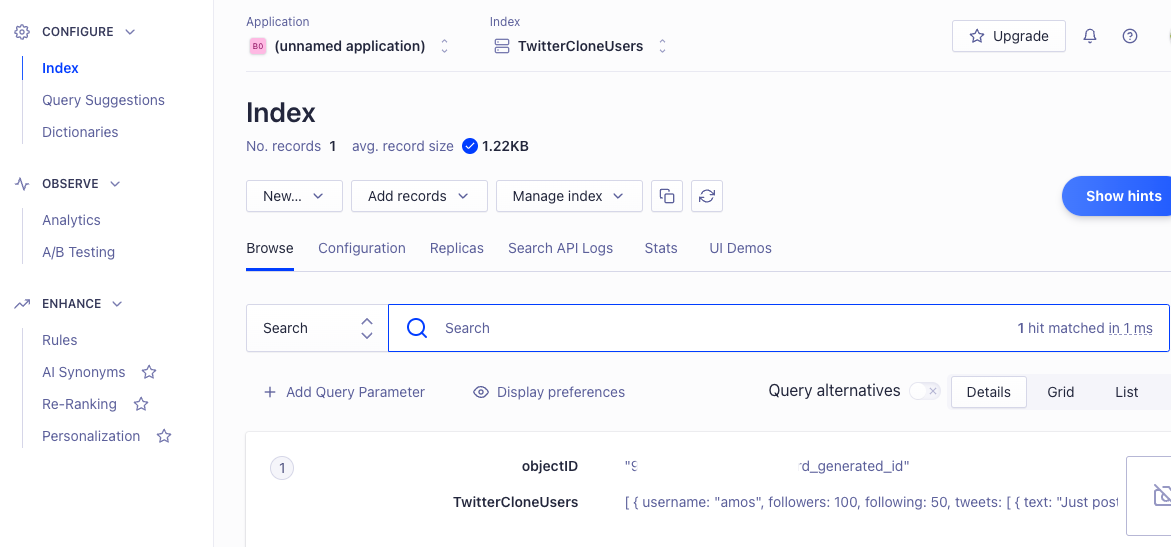
Task: Click the star icon beside Re-Ranking
Action: [141, 404]
